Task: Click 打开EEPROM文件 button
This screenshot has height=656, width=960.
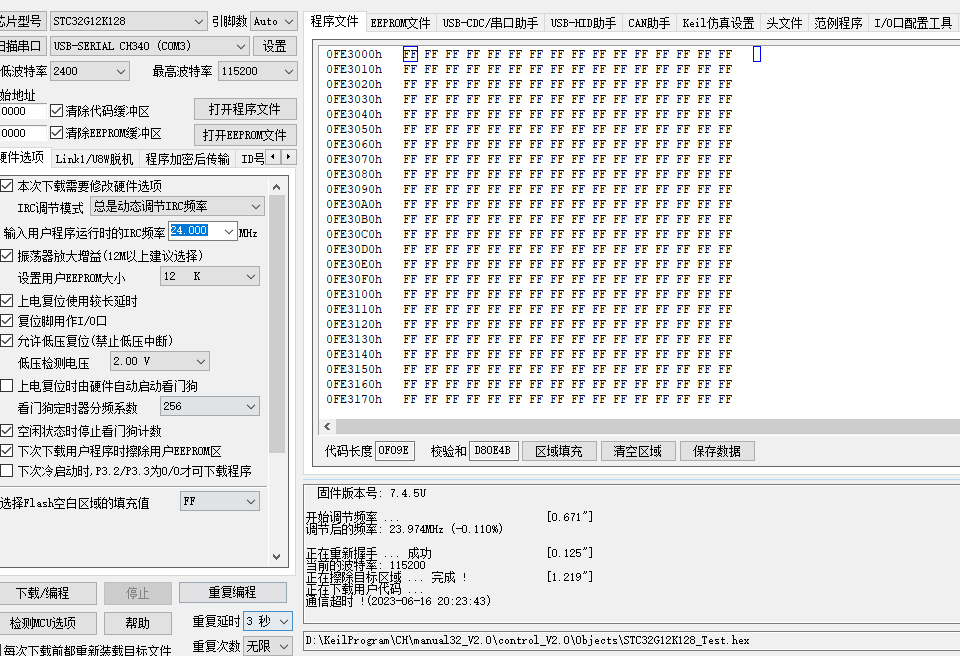Action: (x=245, y=135)
